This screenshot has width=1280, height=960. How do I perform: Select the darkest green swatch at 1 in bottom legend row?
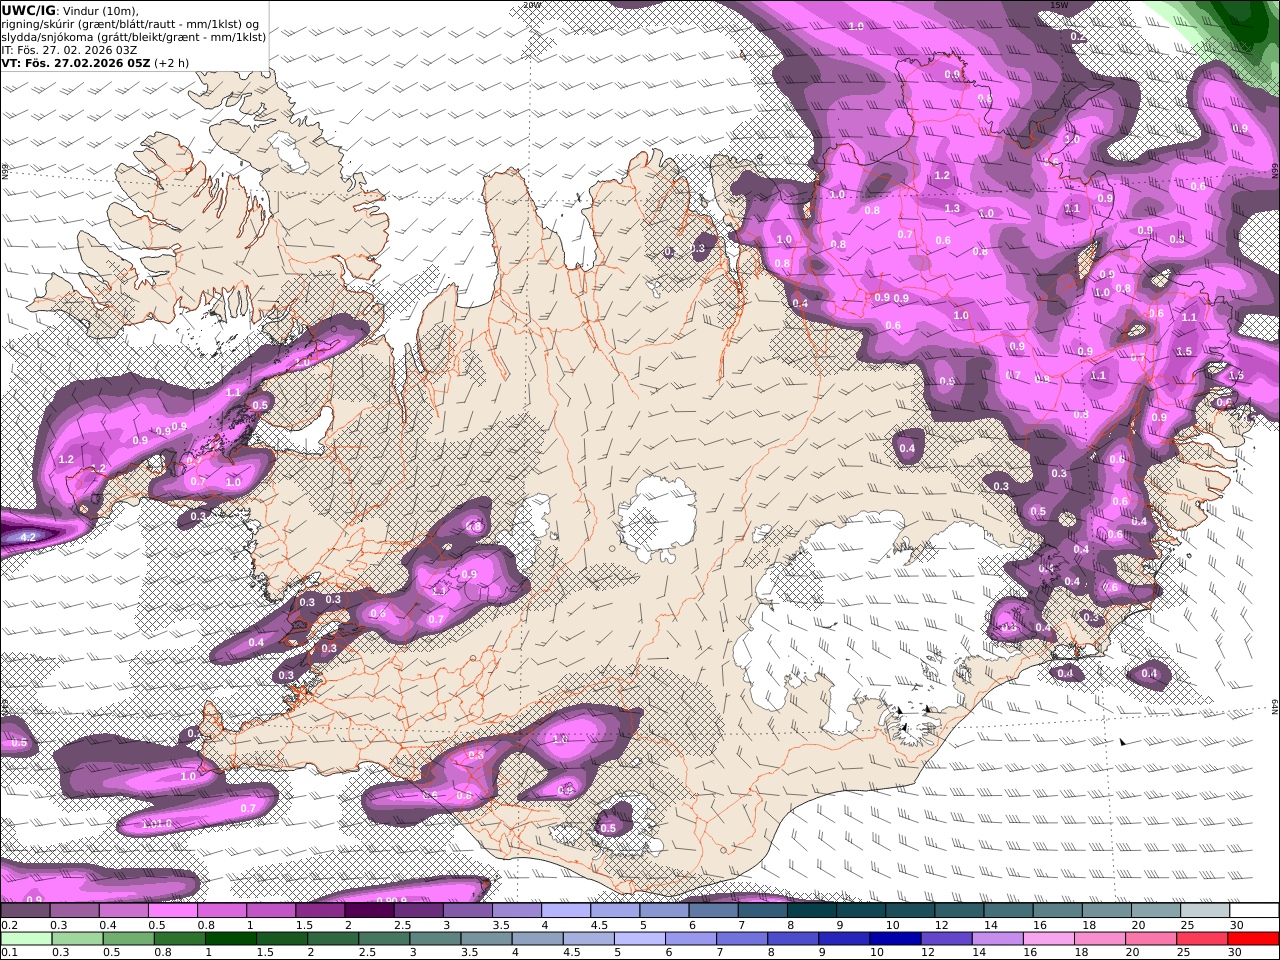(232, 939)
